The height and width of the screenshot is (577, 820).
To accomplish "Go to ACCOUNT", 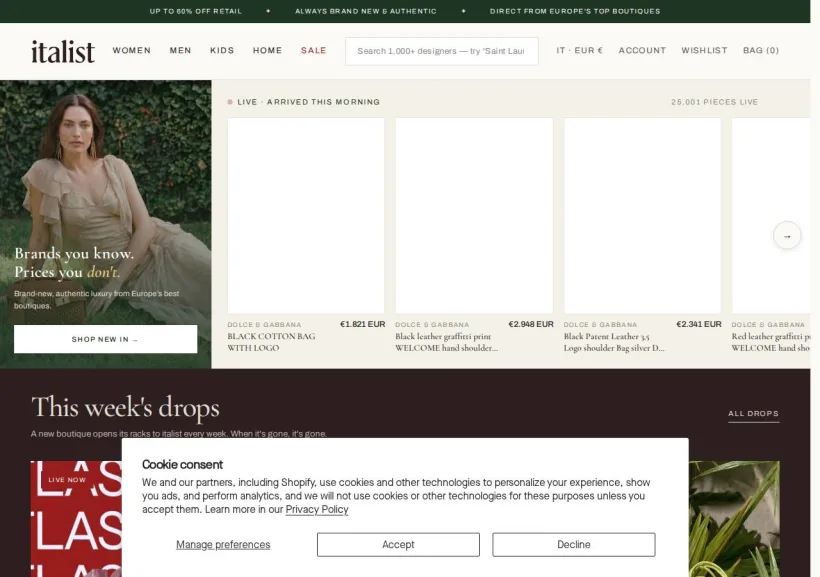I will (642, 51).
